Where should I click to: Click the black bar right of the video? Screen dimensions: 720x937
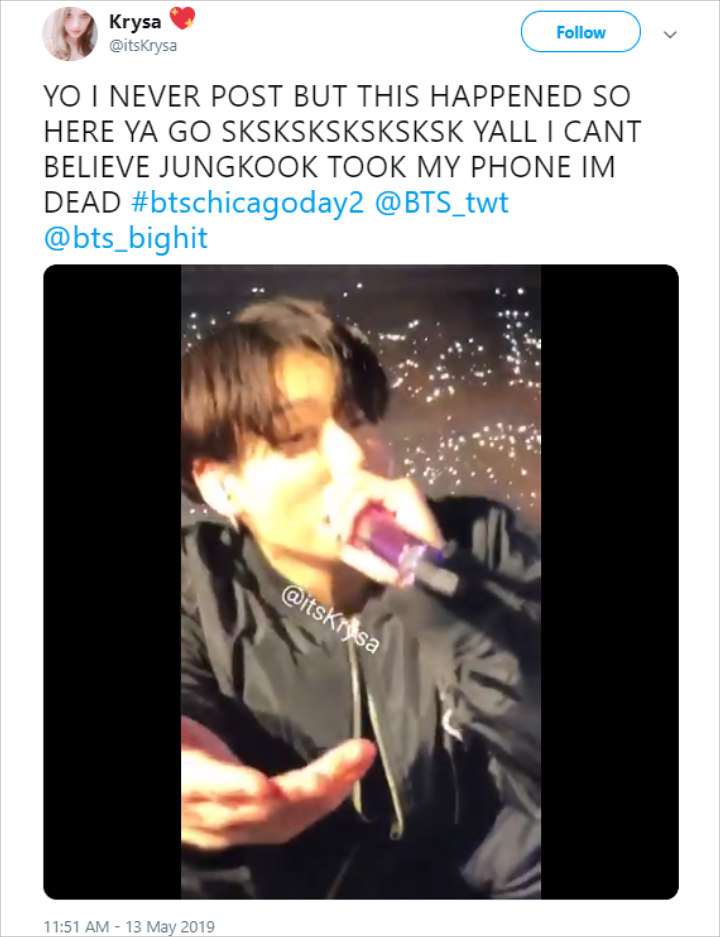click(609, 581)
